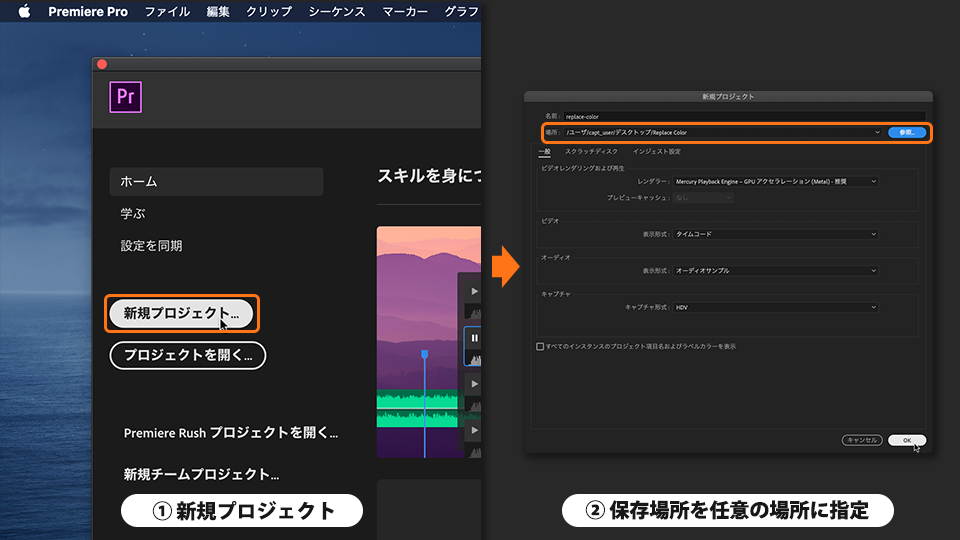Open Premiere Rush プロジェクトを開く... link
Viewport: 960px width, 540px height.
click(x=231, y=433)
